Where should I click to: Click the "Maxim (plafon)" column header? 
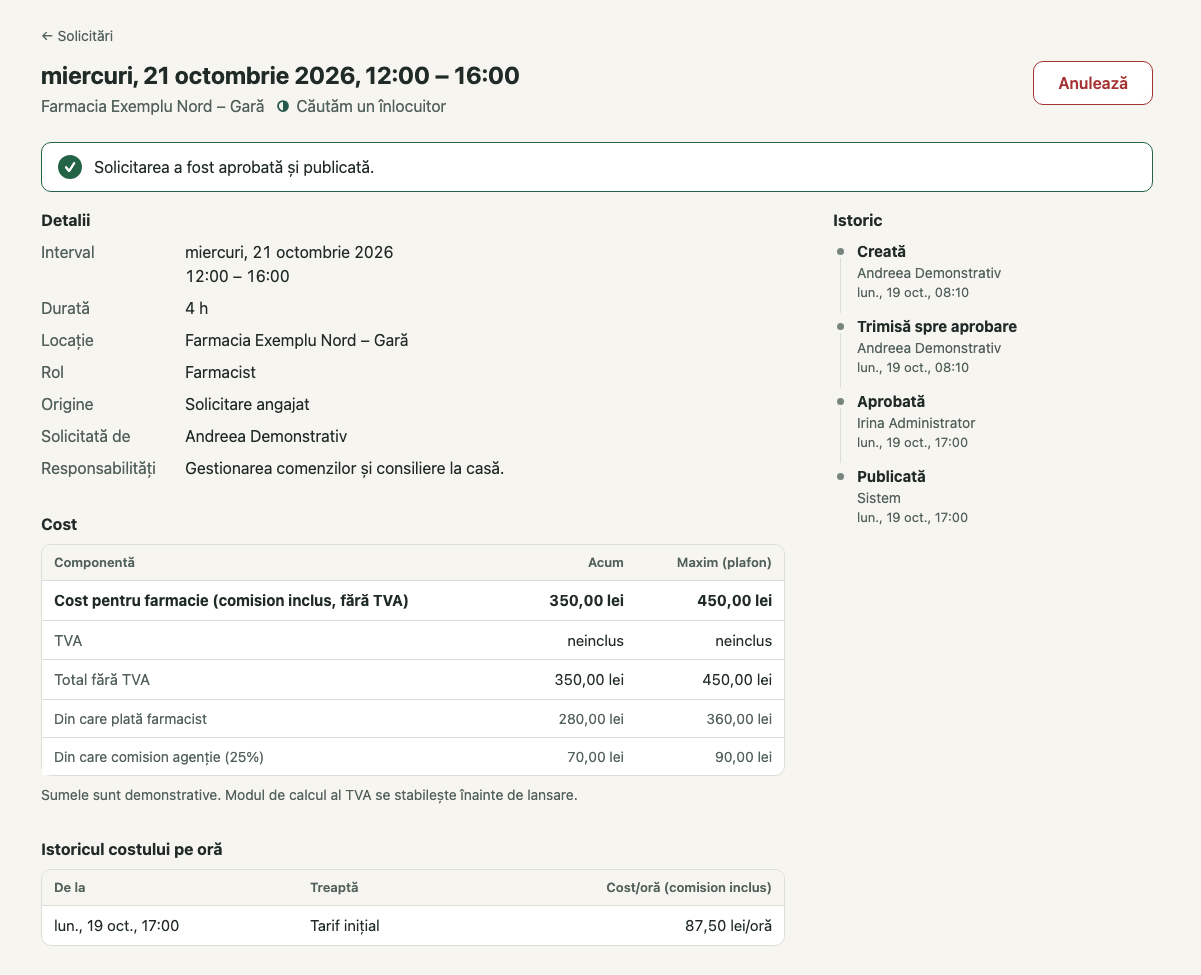[724, 563]
